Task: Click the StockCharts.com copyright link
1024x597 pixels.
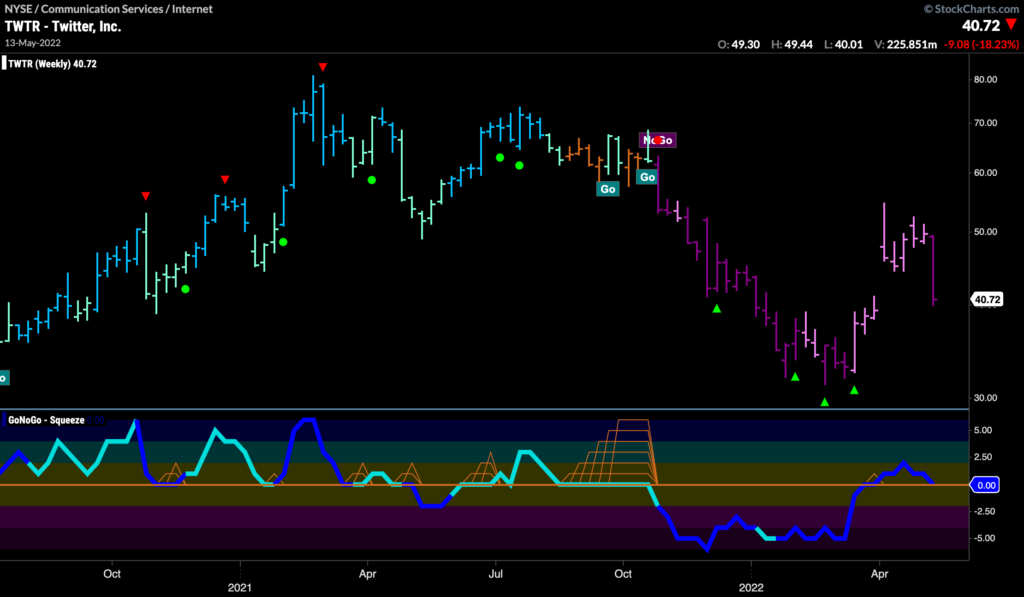Action: tap(965, 9)
